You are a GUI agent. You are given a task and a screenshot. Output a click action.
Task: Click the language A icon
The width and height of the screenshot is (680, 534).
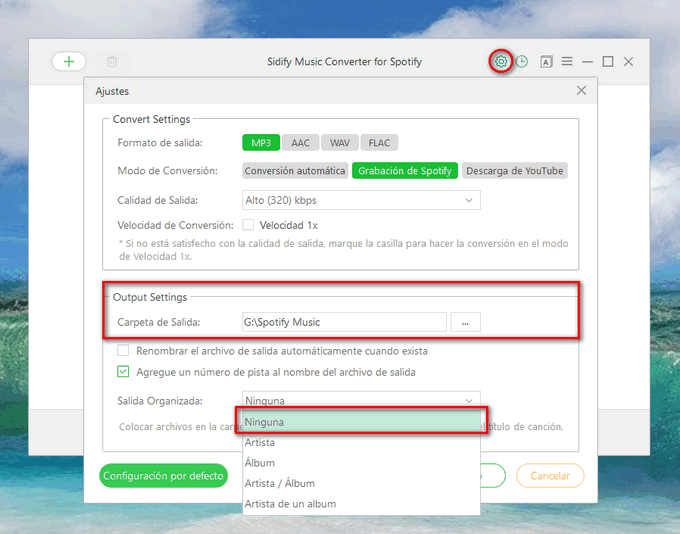pos(546,62)
